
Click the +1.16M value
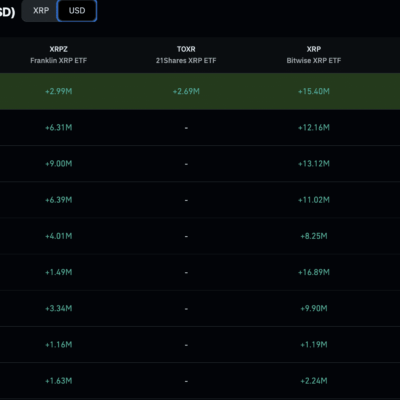click(59, 345)
